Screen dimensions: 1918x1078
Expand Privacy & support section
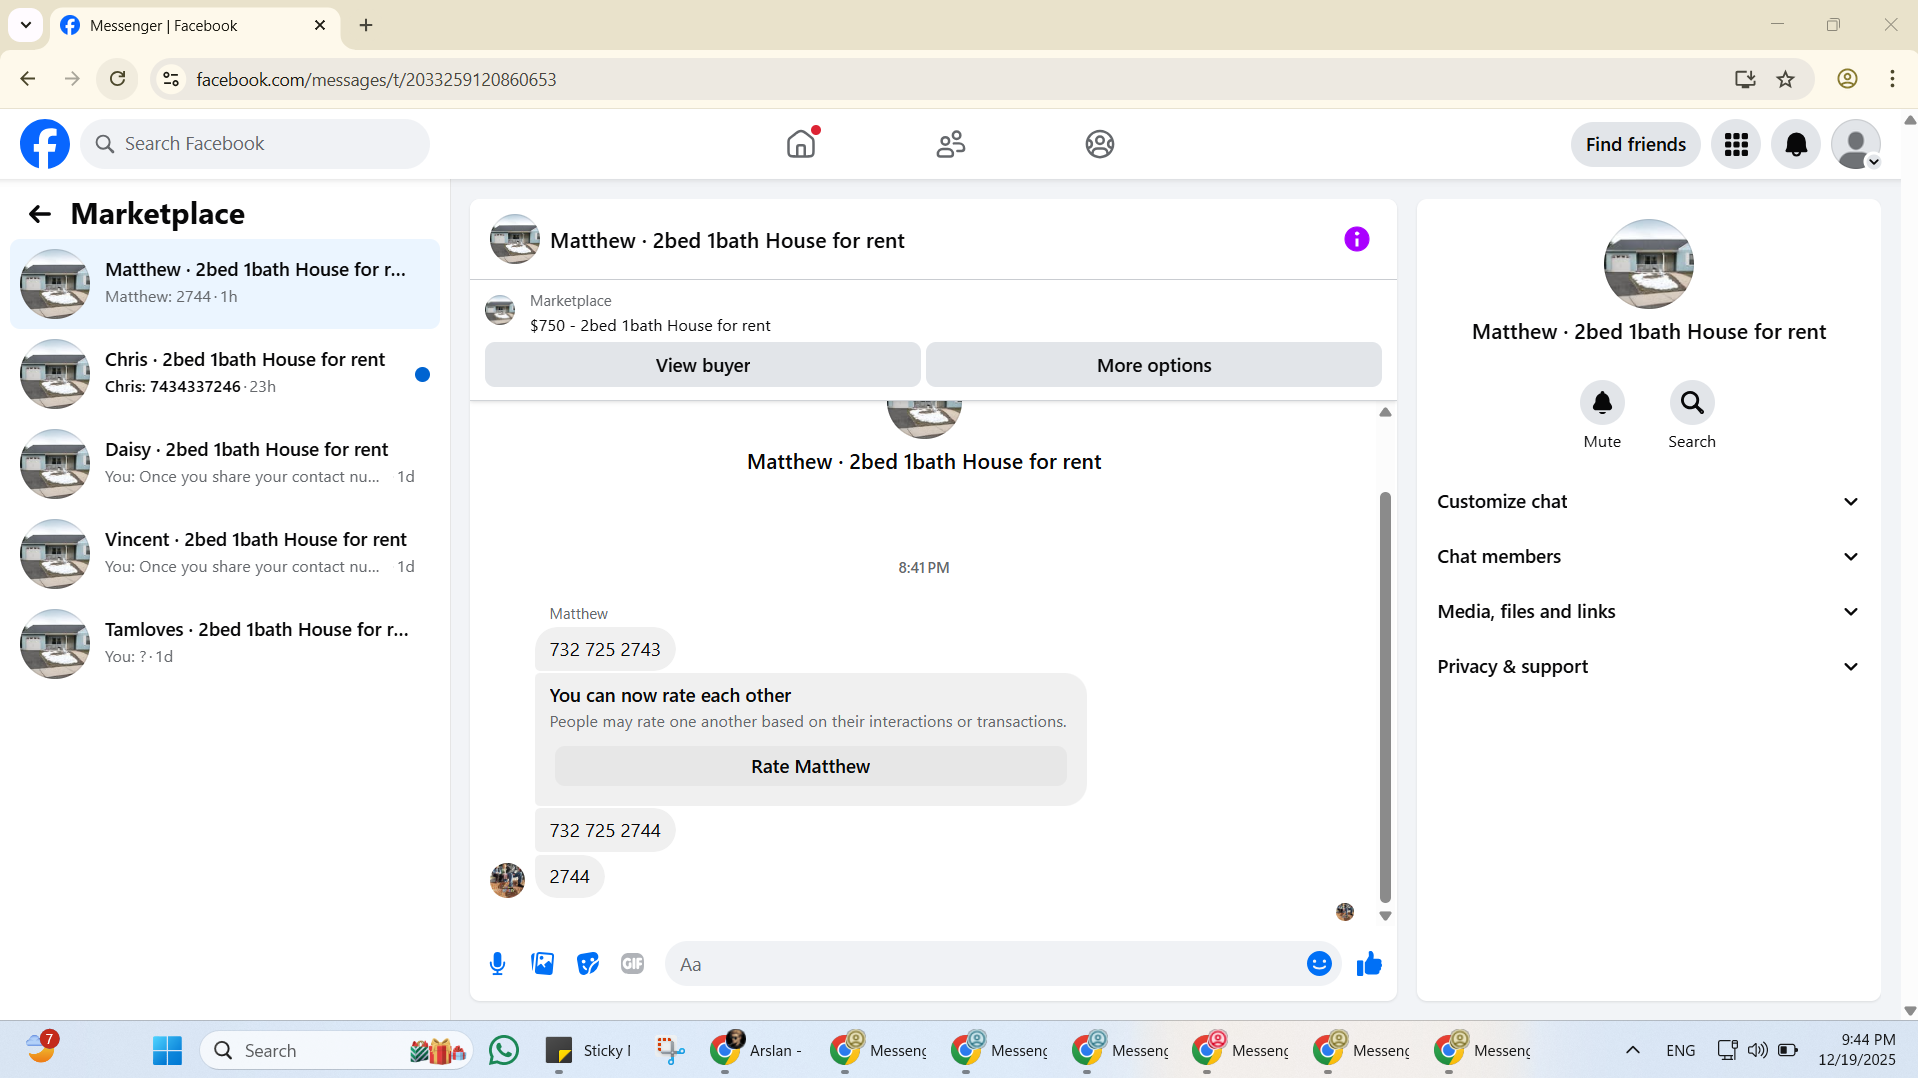[x=1649, y=667]
